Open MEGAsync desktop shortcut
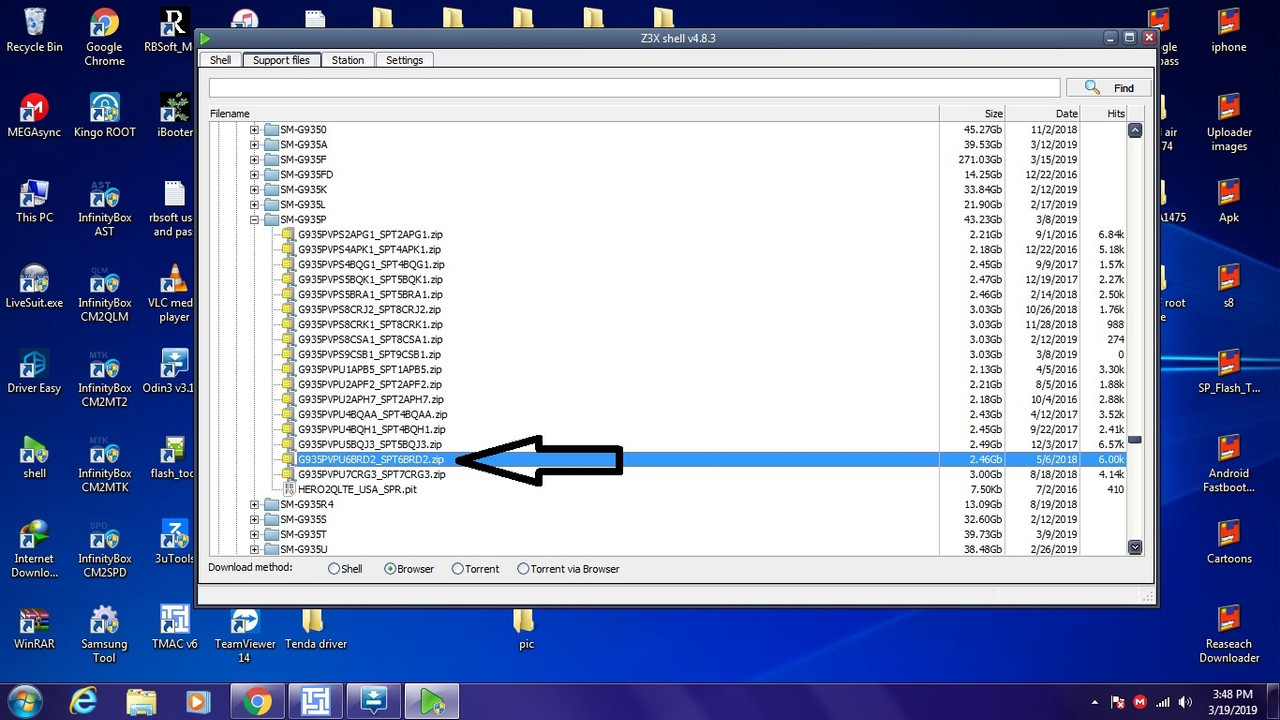Screen dimensions: 1280x720 coord(34,115)
